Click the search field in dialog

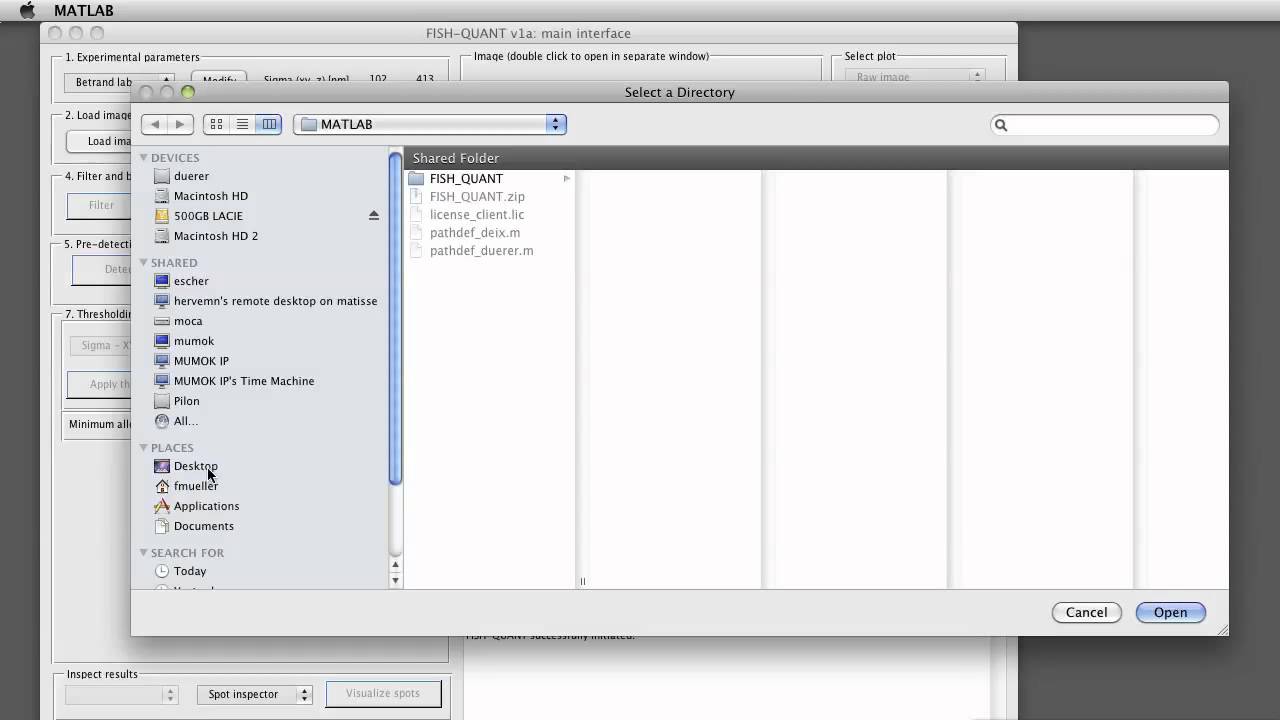(x=1104, y=125)
